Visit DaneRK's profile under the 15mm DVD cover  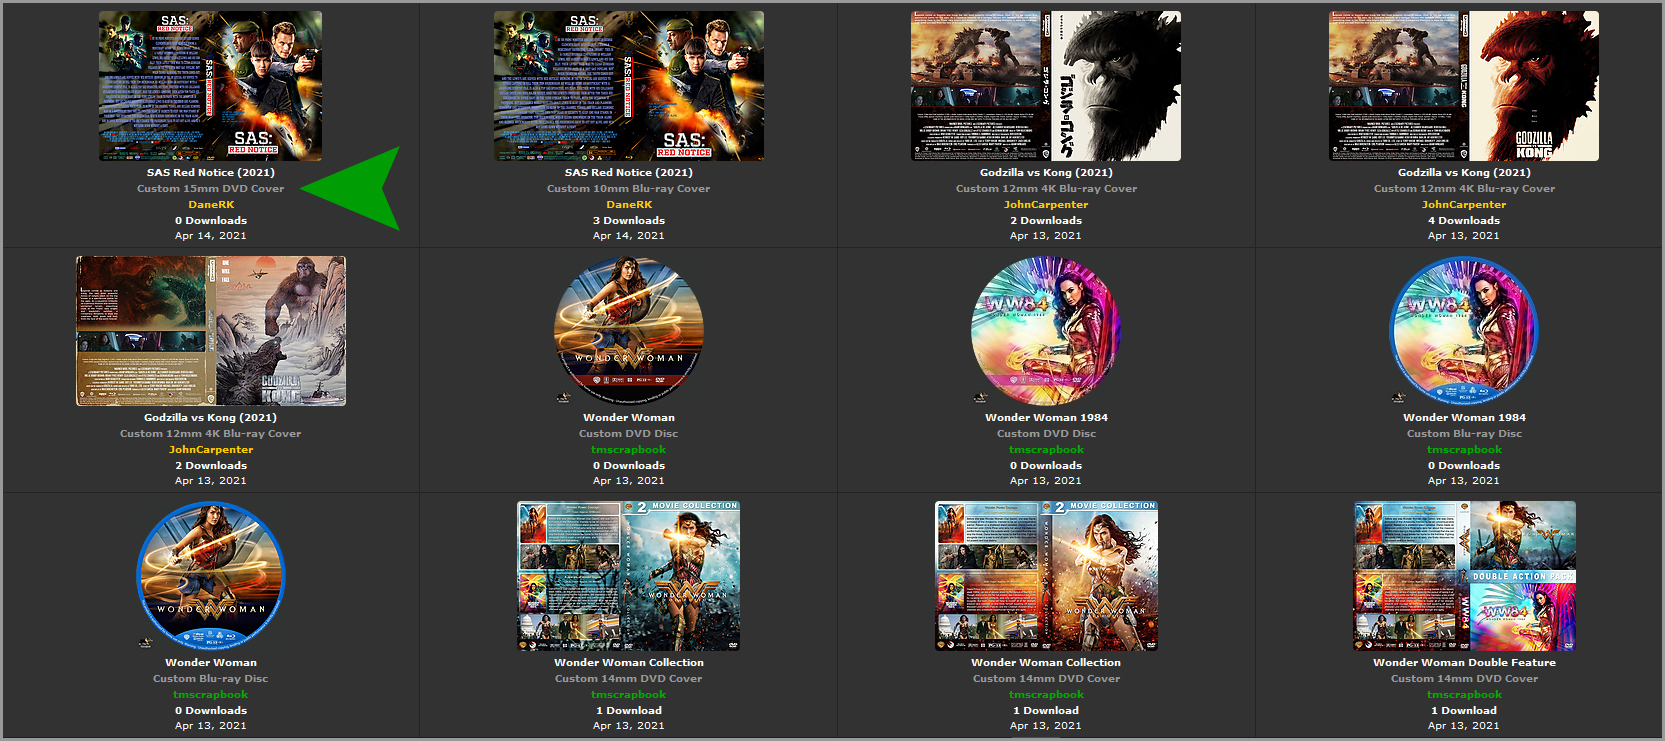[210, 204]
